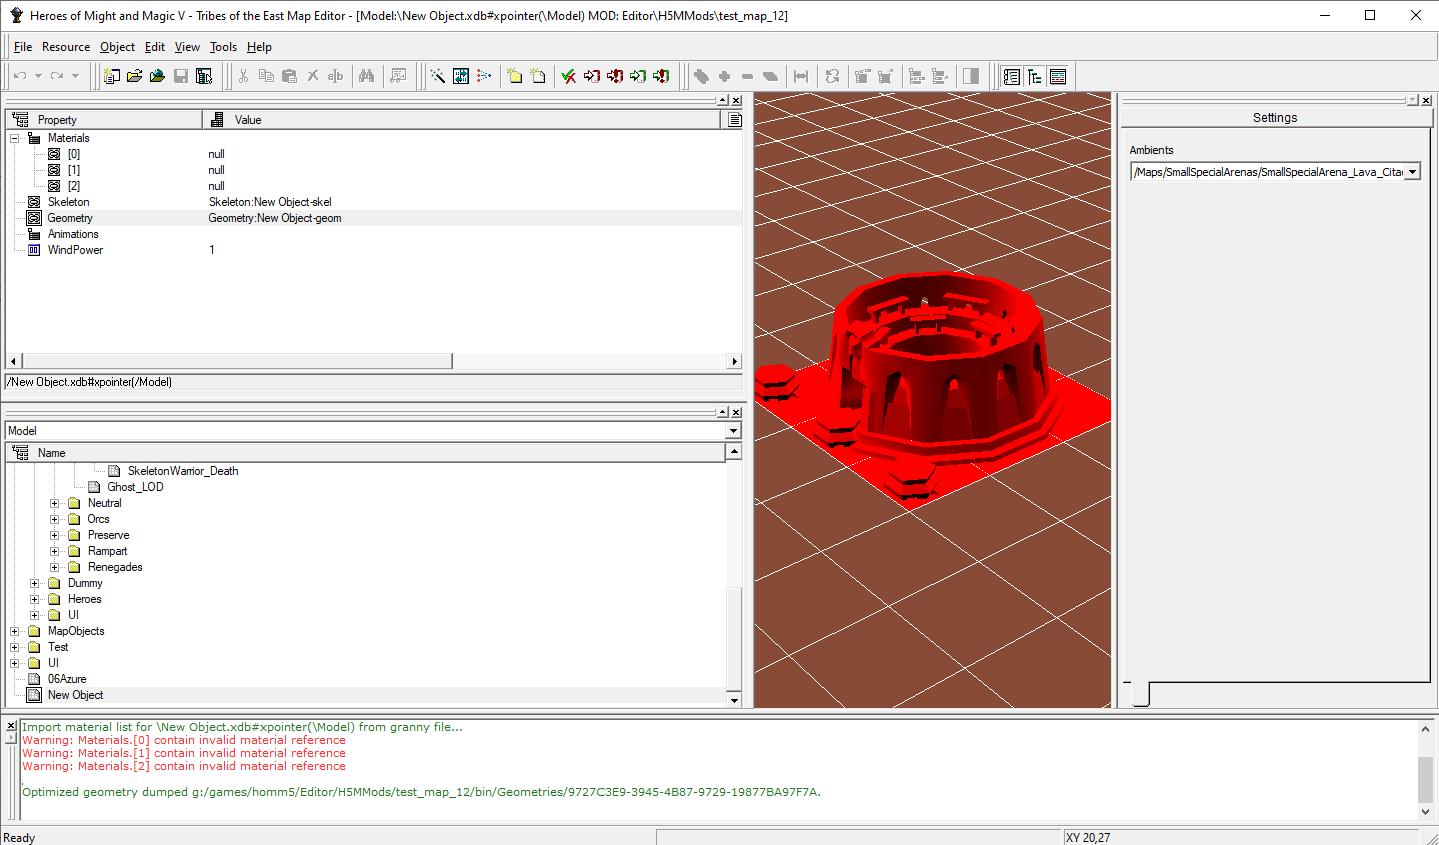Click the green checkmark toolbar icon

(x=569, y=76)
